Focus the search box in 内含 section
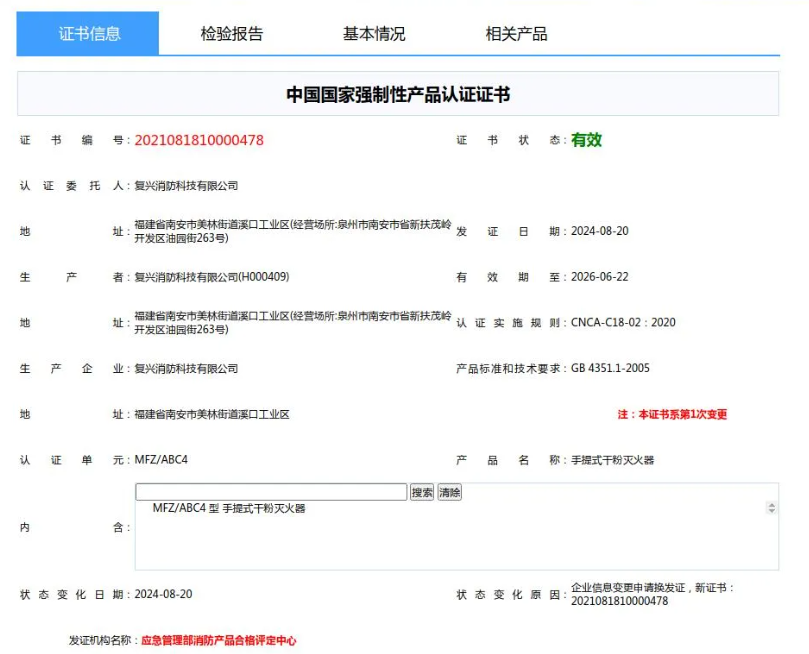Viewport: 809px width, 654px height. 271,493
